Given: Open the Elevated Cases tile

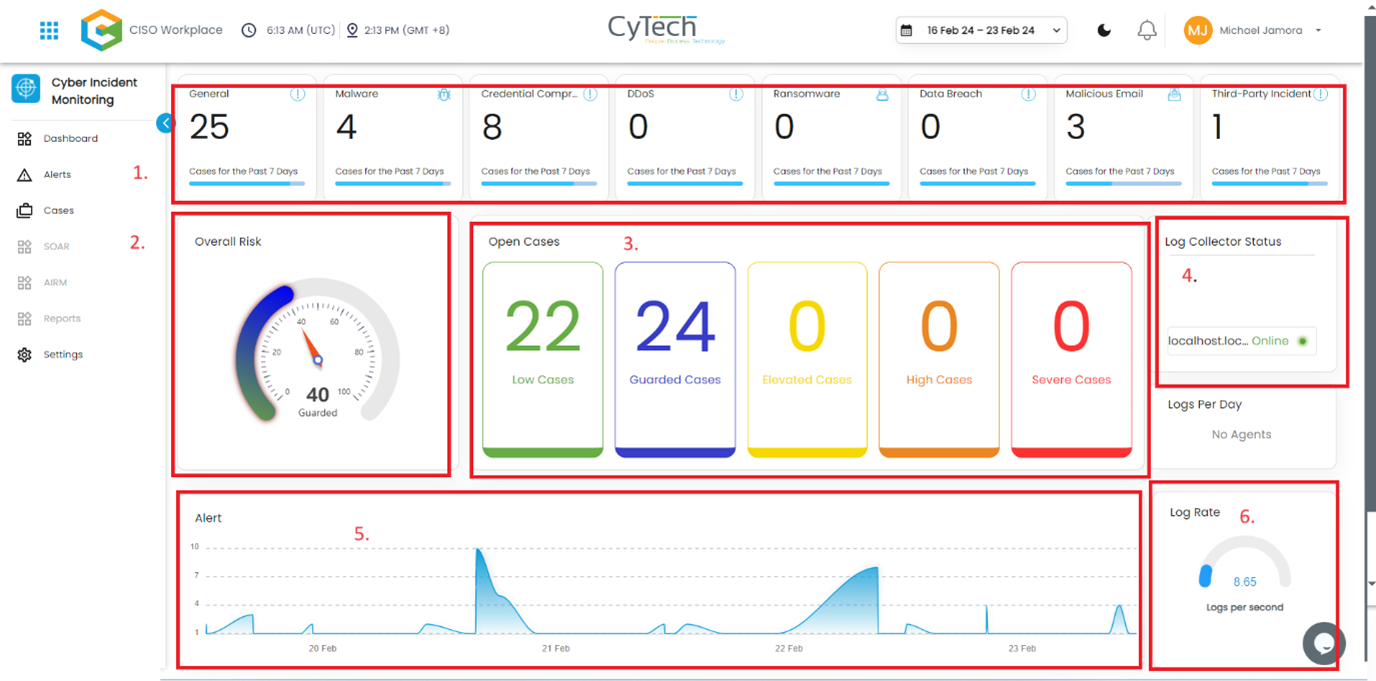Looking at the screenshot, I should [807, 360].
